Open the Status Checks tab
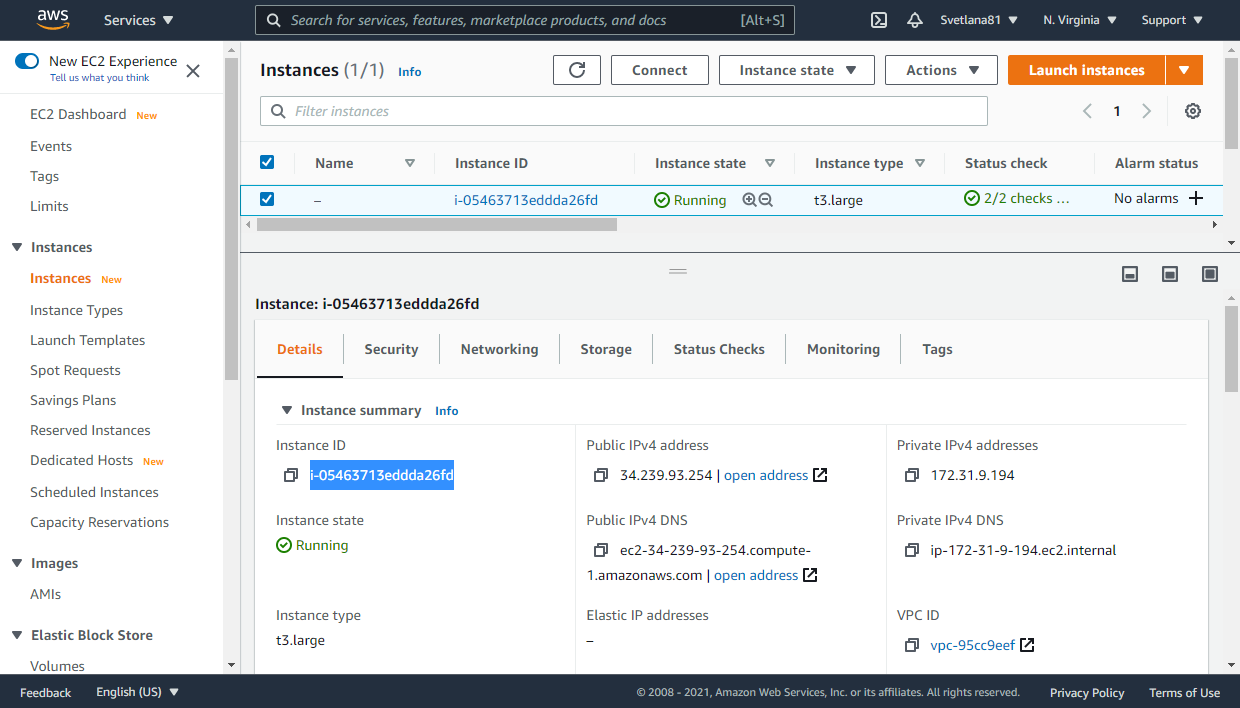Image resolution: width=1240 pixels, height=708 pixels. (x=719, y=349)
